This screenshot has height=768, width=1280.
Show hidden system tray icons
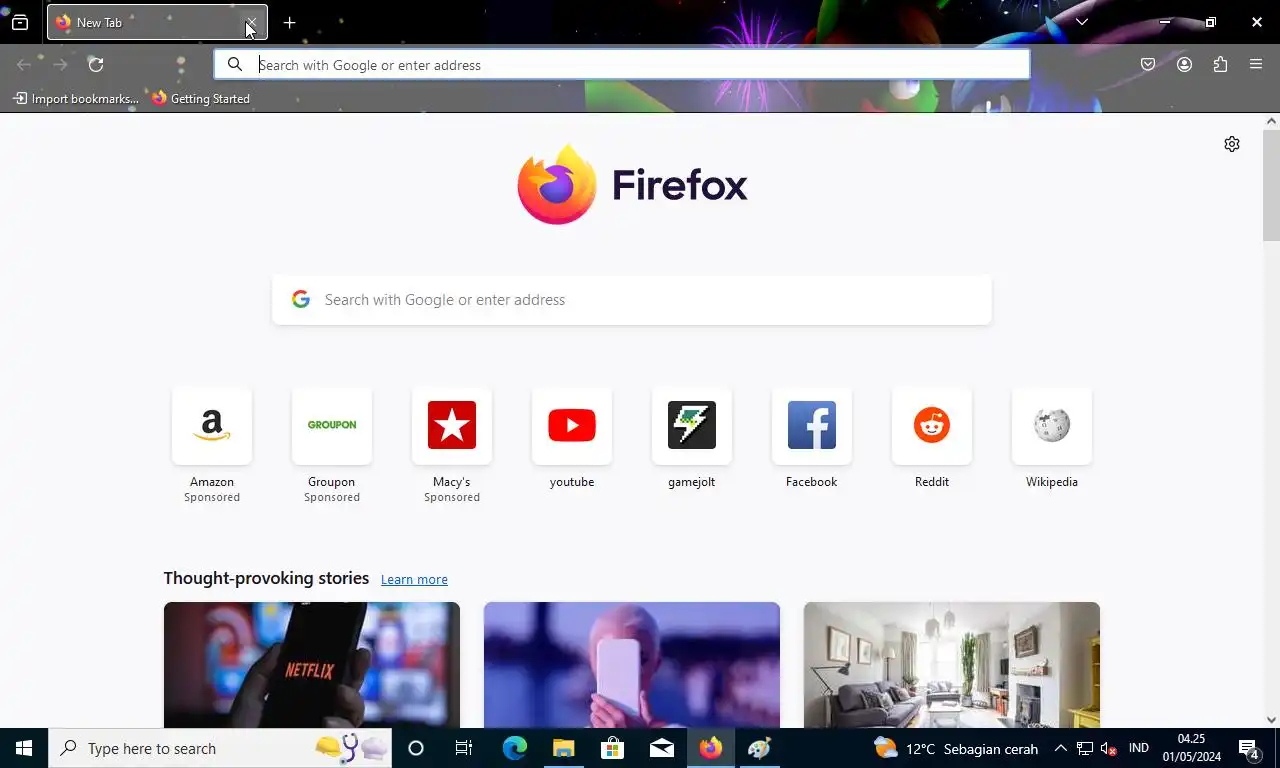(1060, 748)
